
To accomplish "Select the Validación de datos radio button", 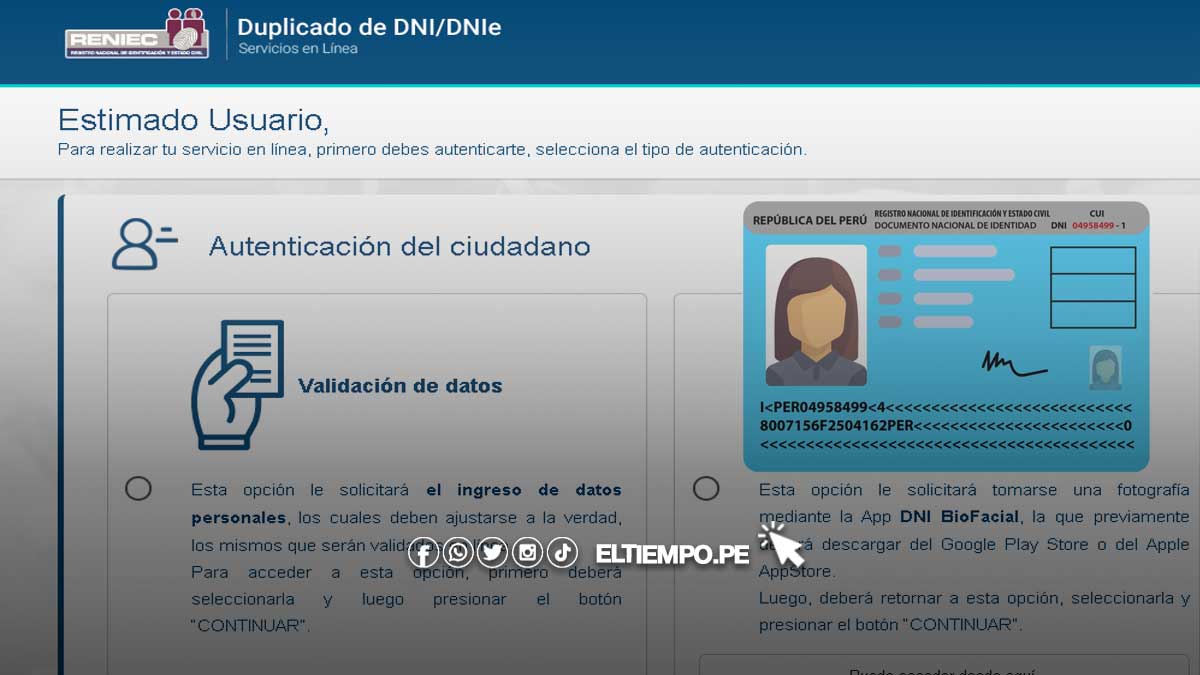I will pos(138,488).
